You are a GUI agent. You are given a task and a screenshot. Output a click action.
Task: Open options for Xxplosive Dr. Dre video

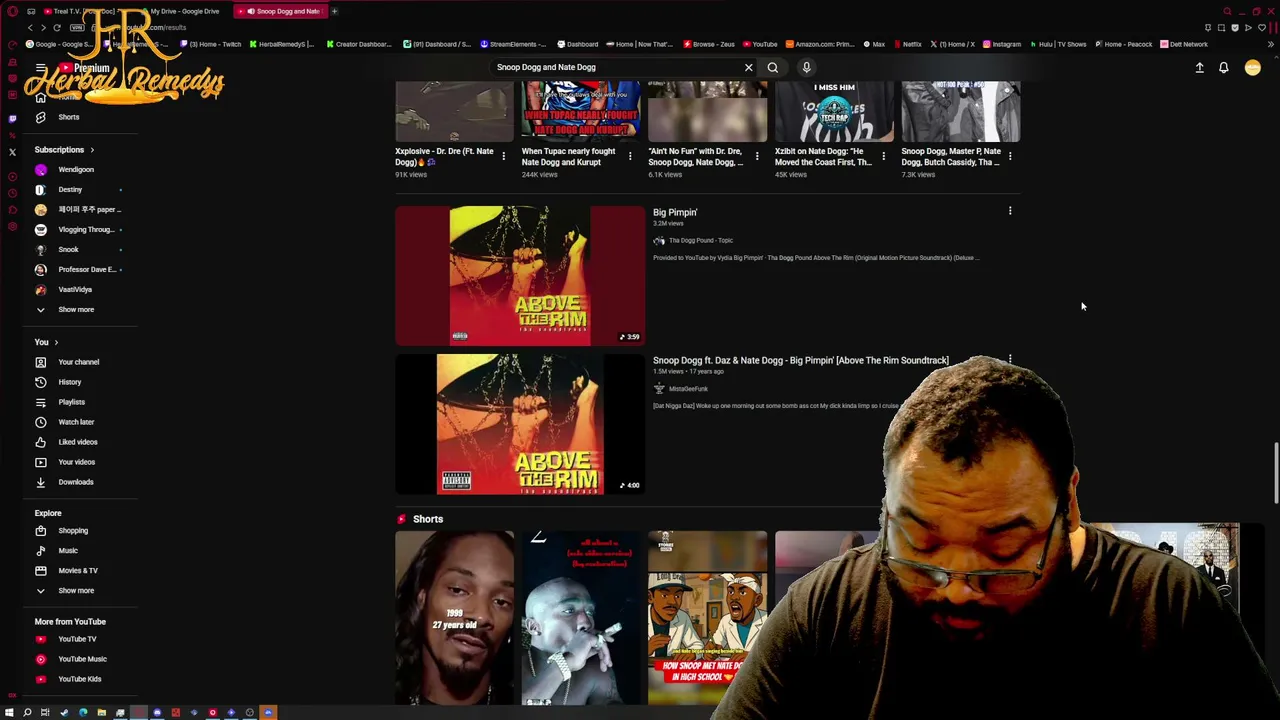coord(504,156)
